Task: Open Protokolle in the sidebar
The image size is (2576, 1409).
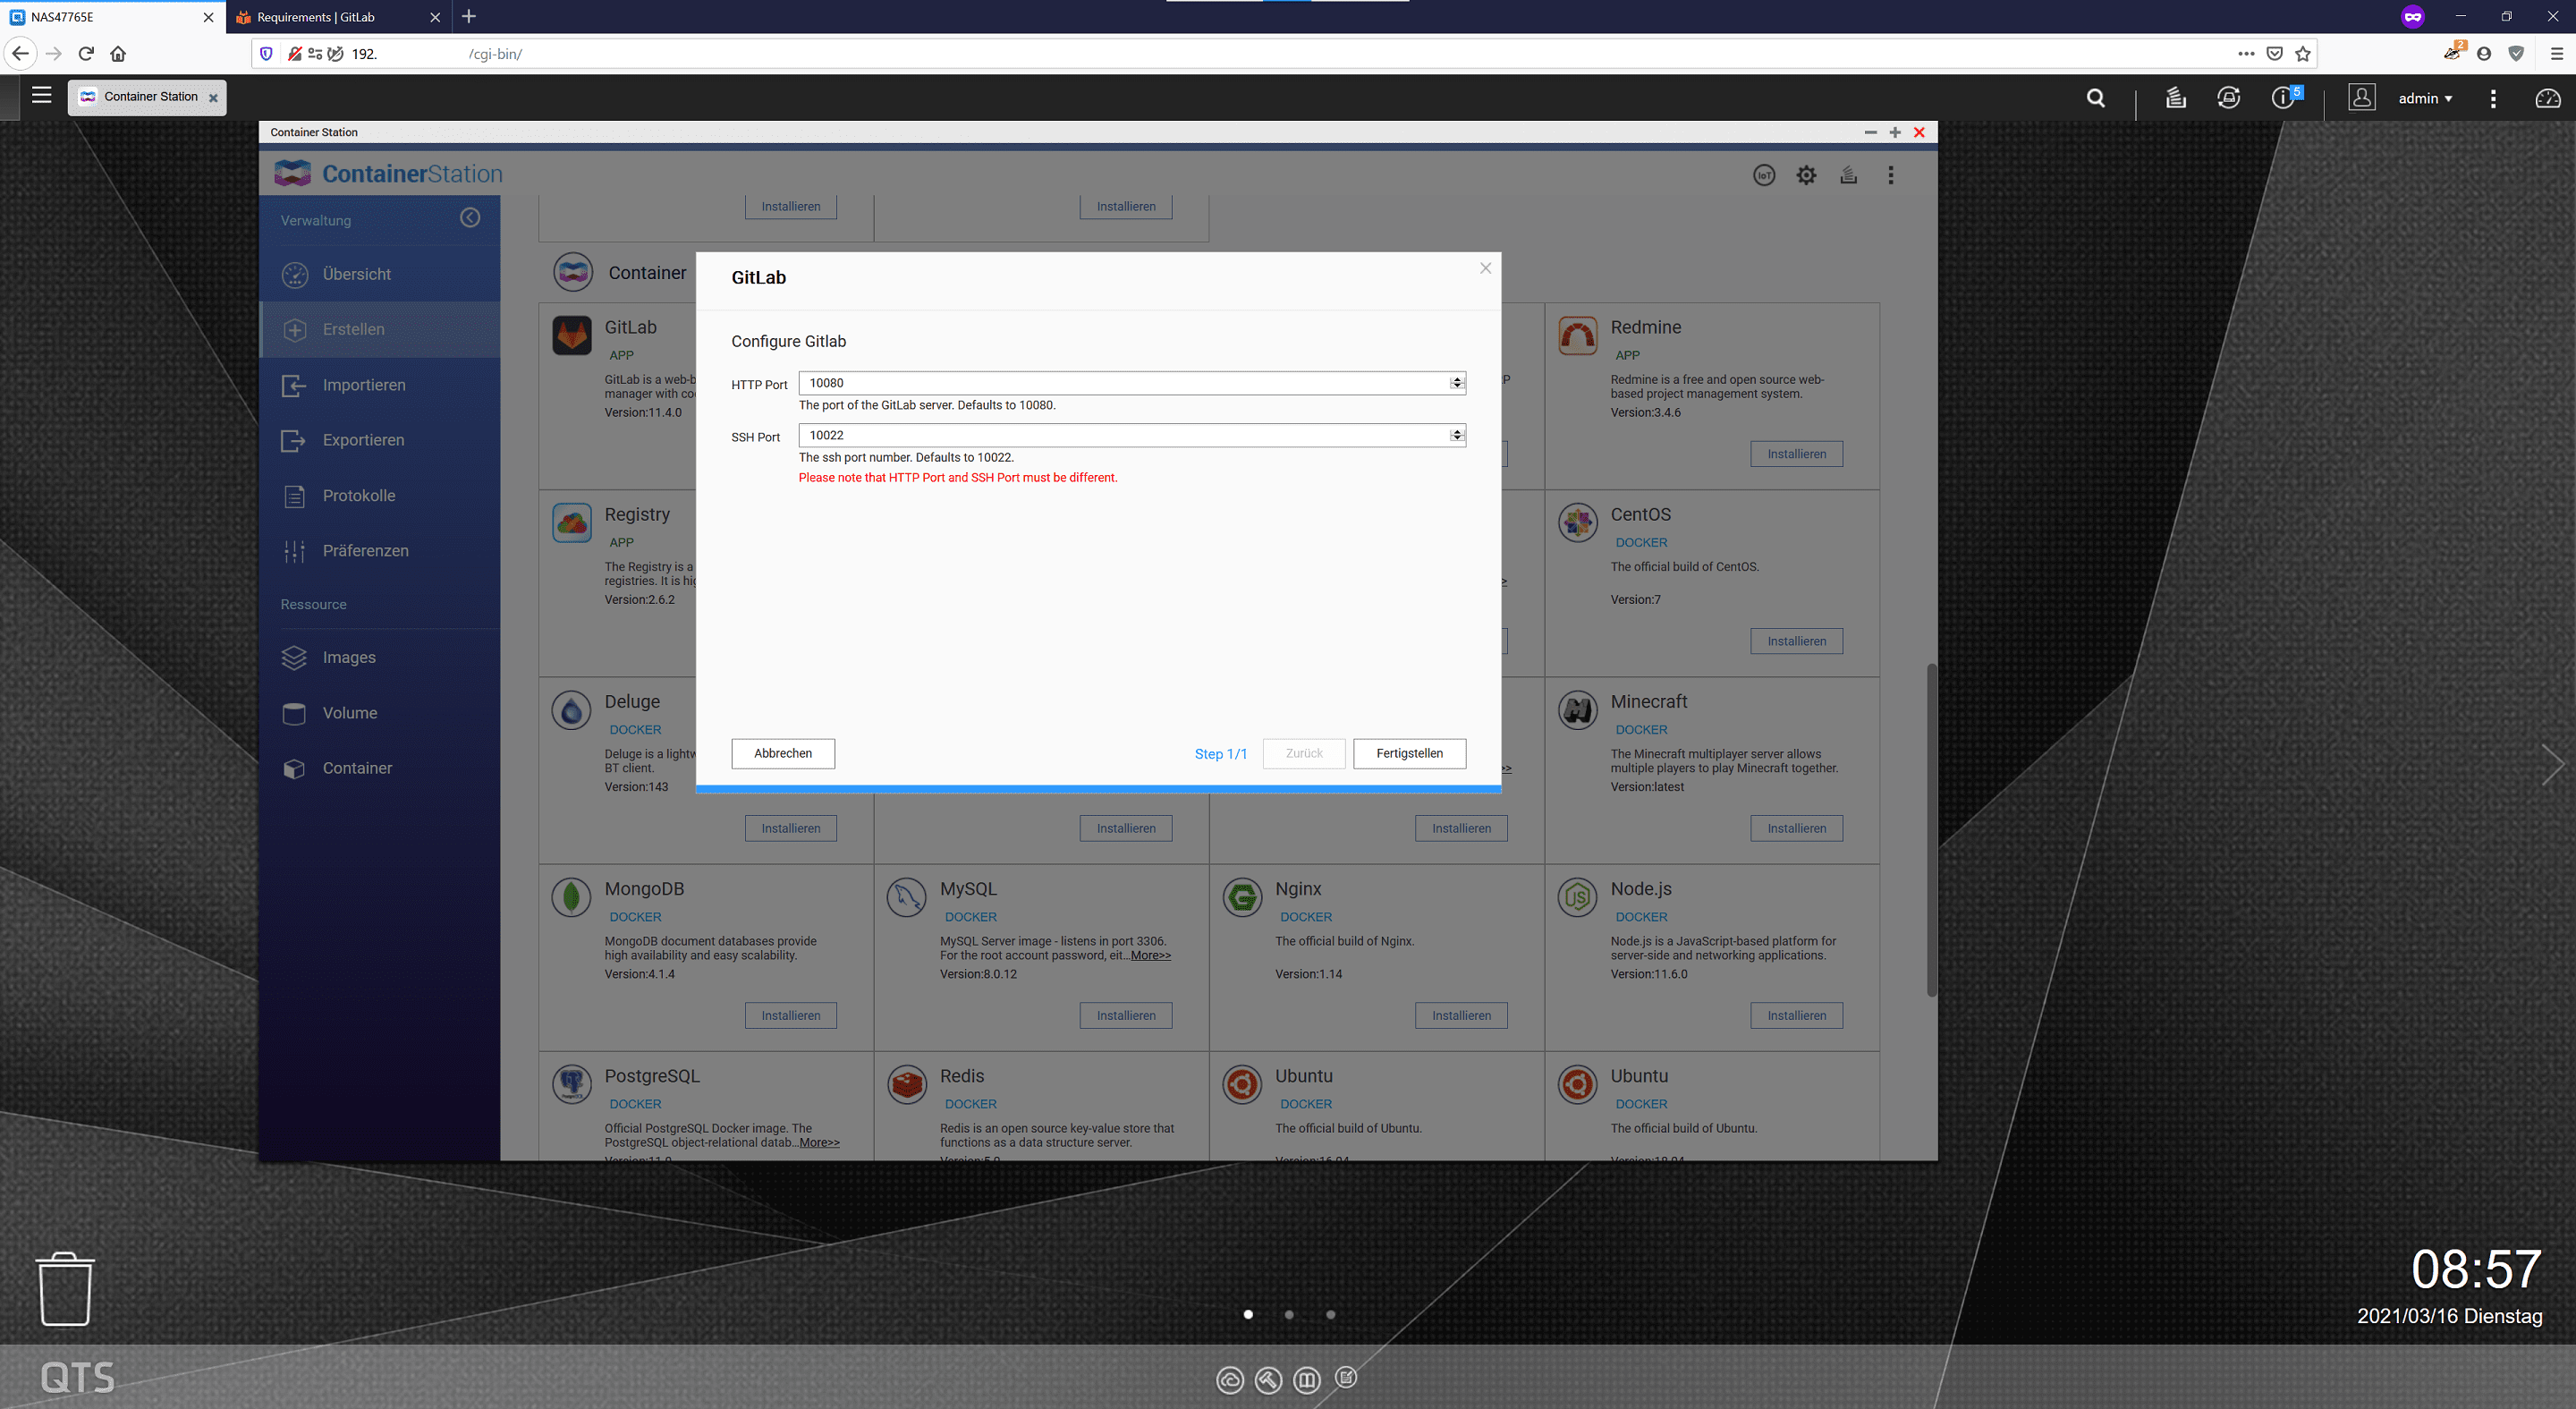Action: (380, 495)
